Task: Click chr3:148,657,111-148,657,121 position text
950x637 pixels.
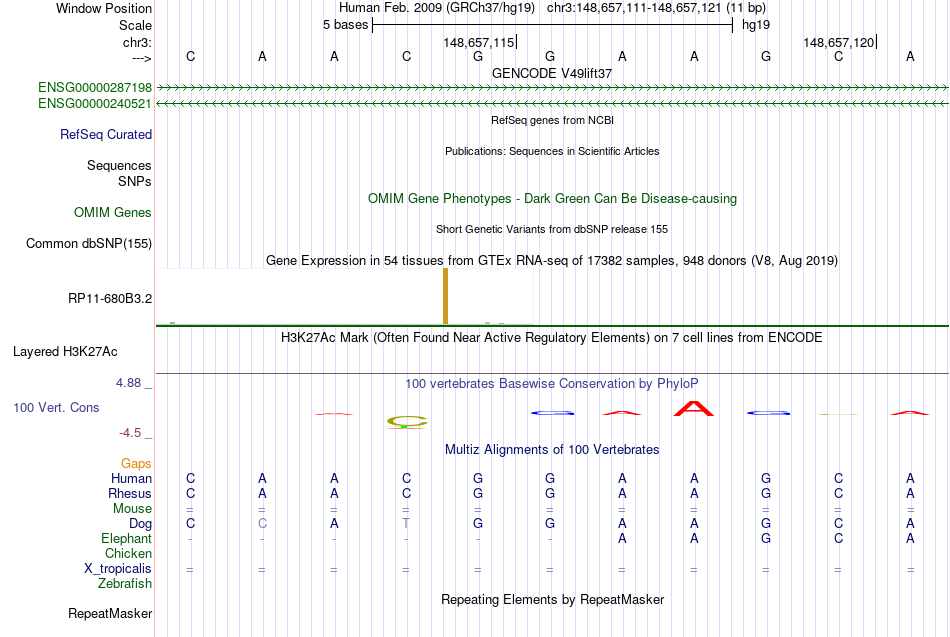Action: [634, 8]
